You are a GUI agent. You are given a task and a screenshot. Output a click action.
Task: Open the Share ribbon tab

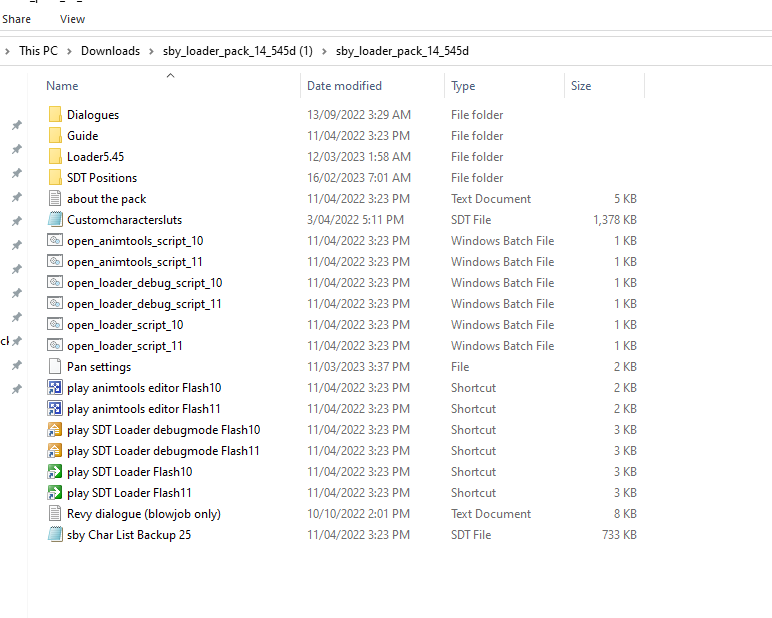[16, 19]
